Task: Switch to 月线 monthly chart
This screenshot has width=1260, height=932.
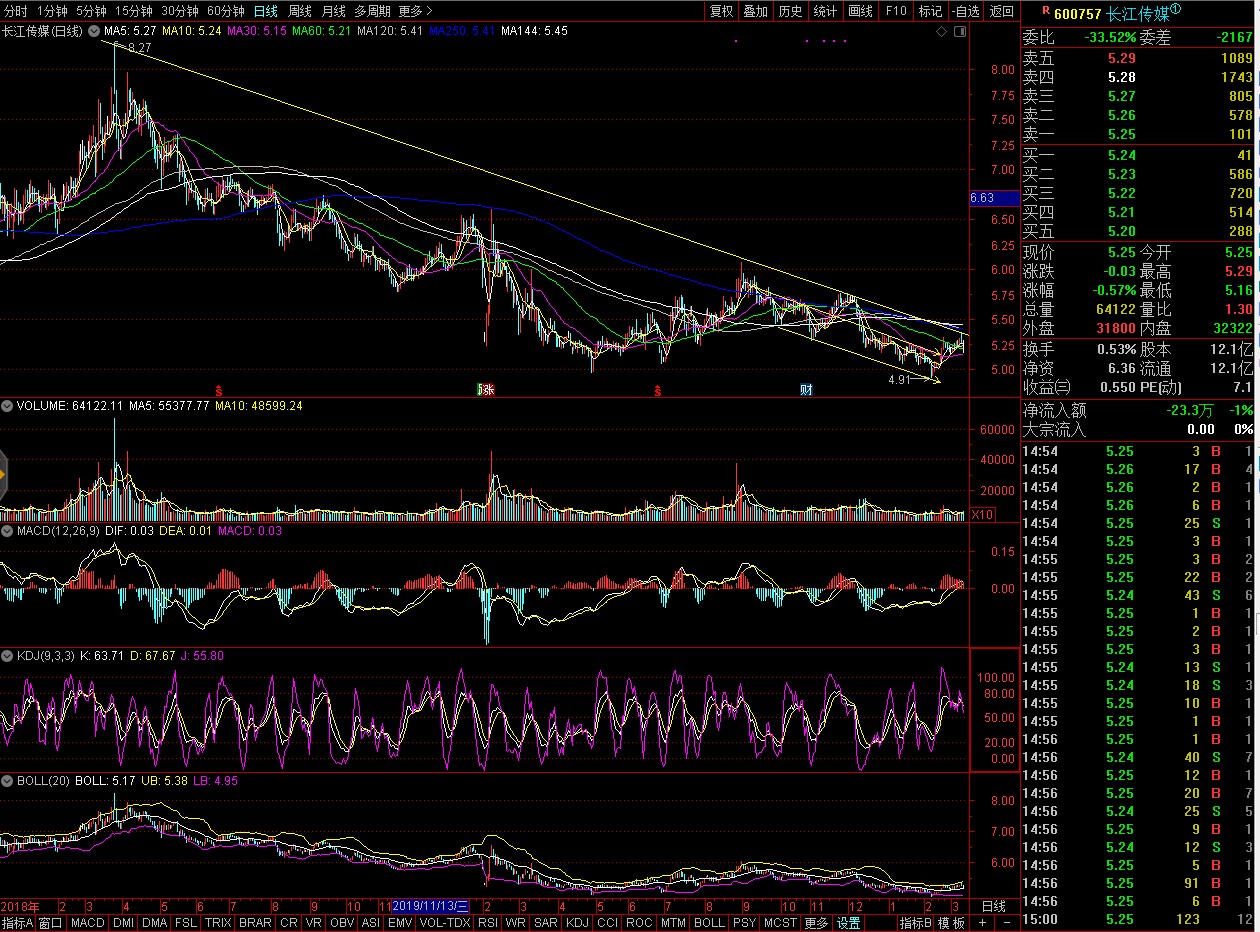Action: (334, 11)
